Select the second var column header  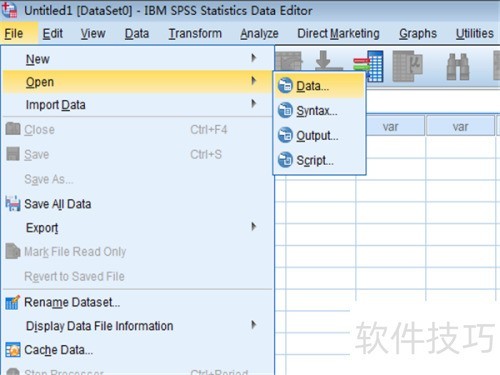click(x=460, y=126)
